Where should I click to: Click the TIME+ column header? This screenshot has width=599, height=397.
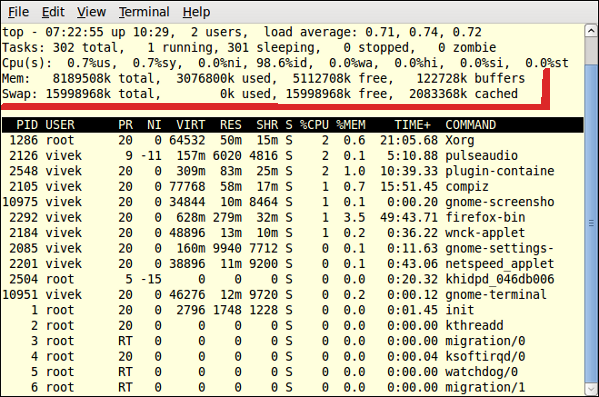tap(413, 125)
